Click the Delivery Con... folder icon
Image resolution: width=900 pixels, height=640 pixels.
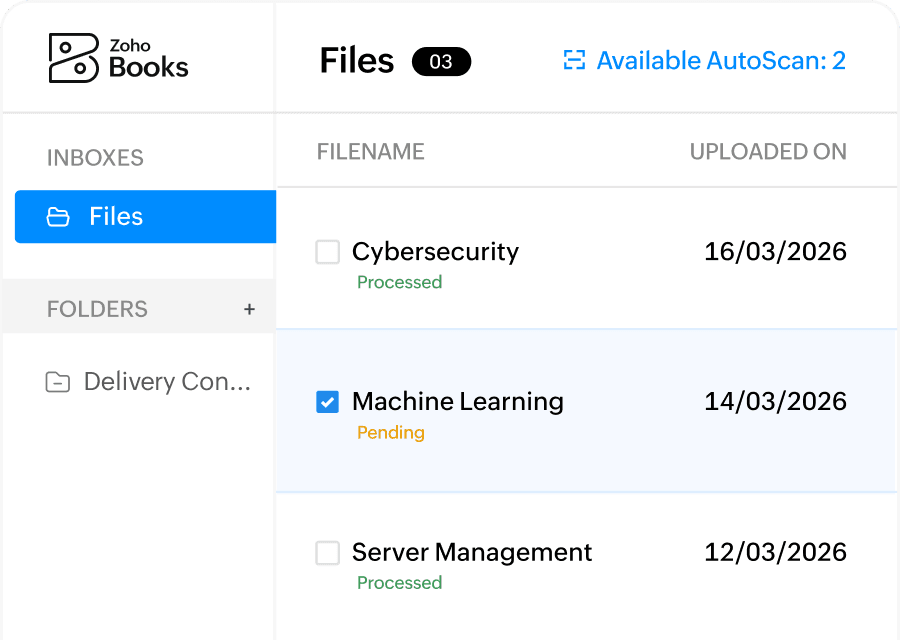point(57,382)
